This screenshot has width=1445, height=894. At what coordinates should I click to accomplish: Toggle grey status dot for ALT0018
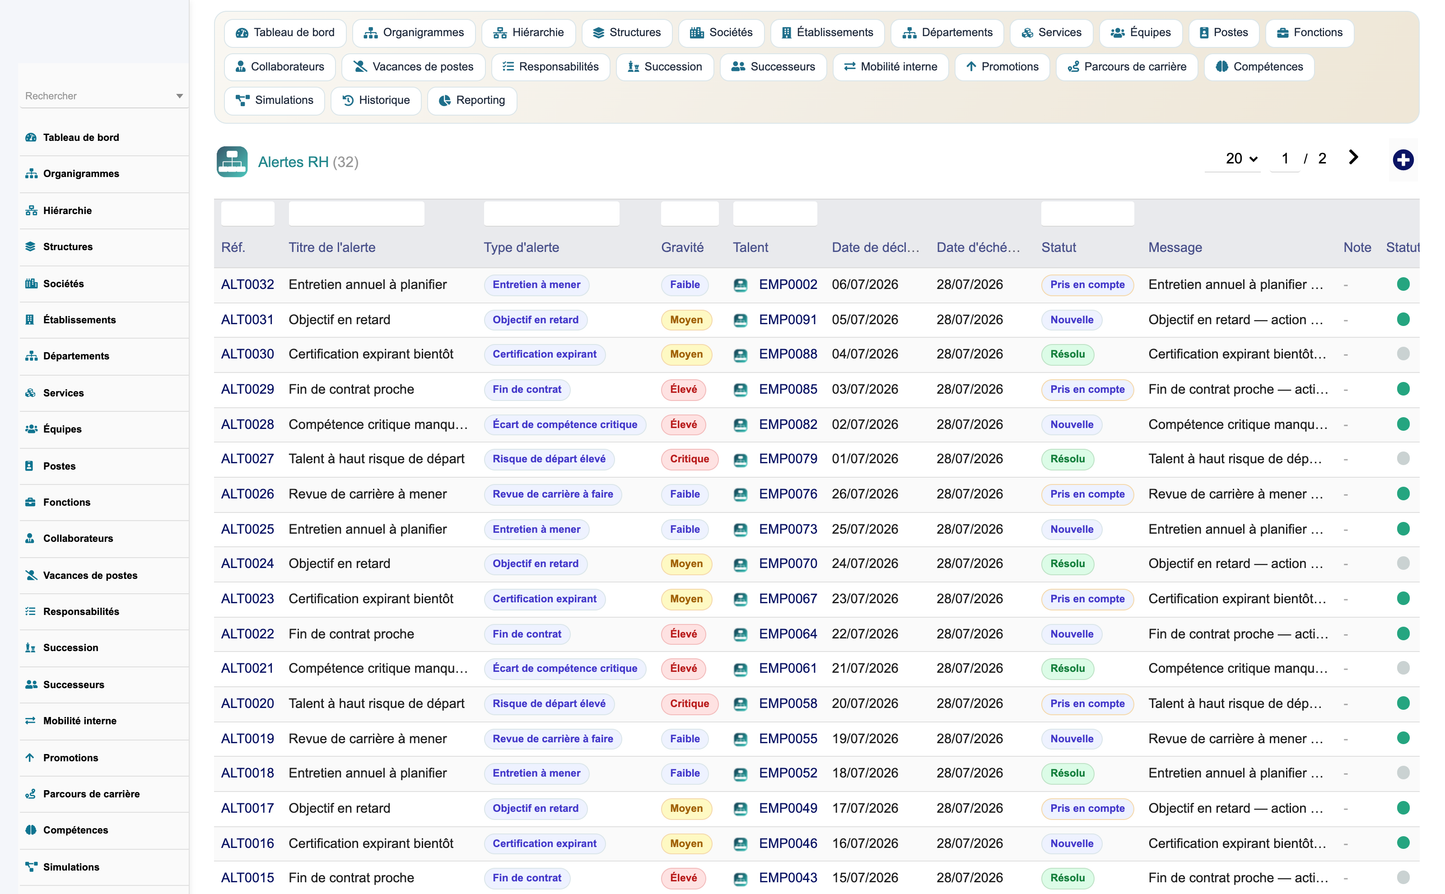[1403, 773]
